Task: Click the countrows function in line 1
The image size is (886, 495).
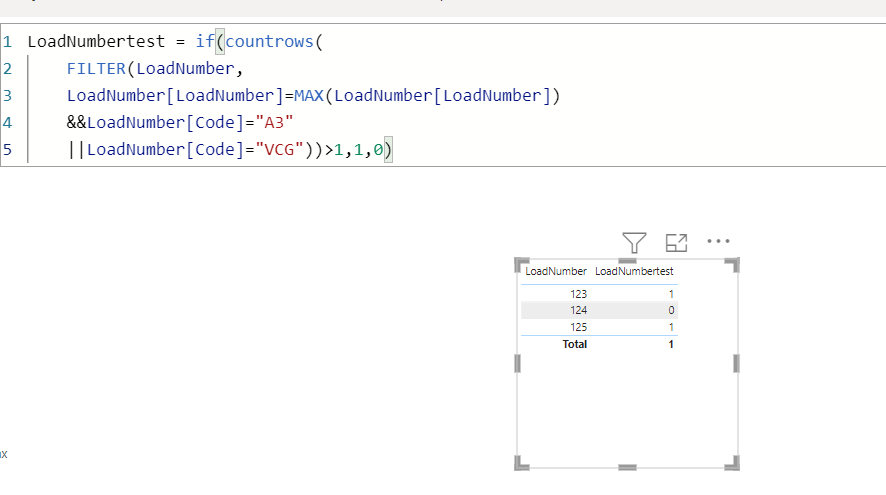Action: (x=269, y=41)
